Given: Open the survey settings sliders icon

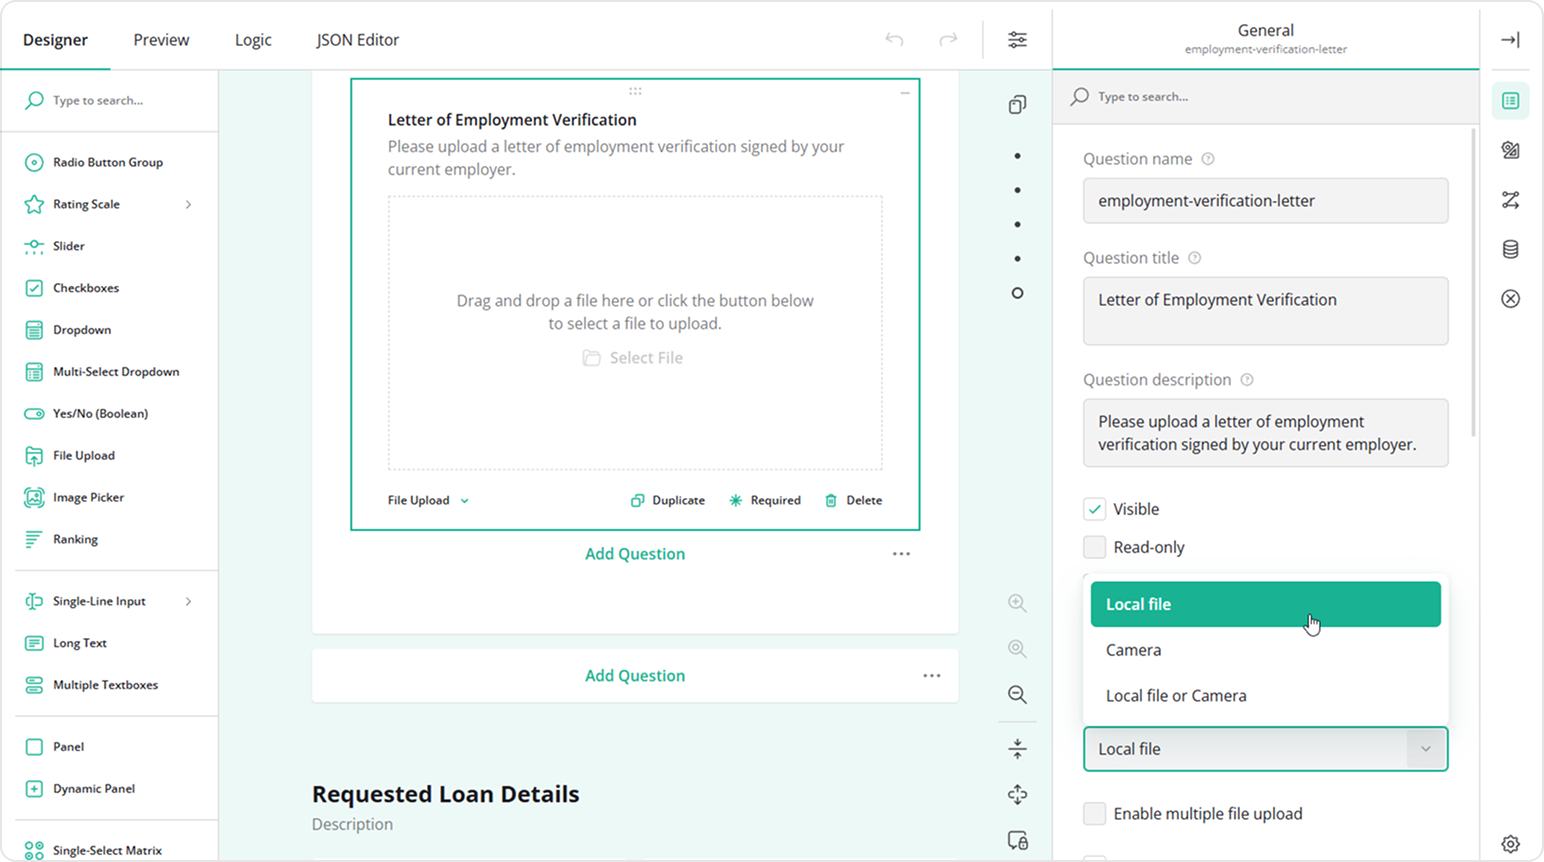Looking at the screenshot, I should [x=1017, y=39].
